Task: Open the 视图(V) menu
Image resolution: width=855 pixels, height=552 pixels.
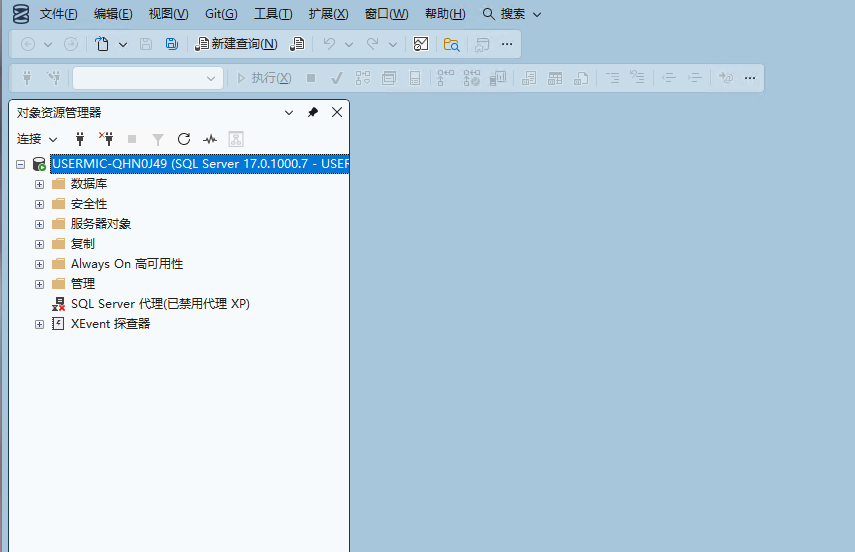Action: click(168, 14)
